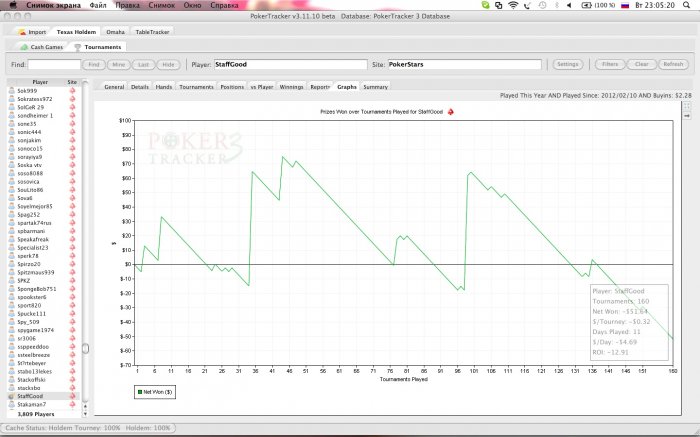Click the Cache Status indicator in status bar
The image size is (700, 437).
pos(88,428)
